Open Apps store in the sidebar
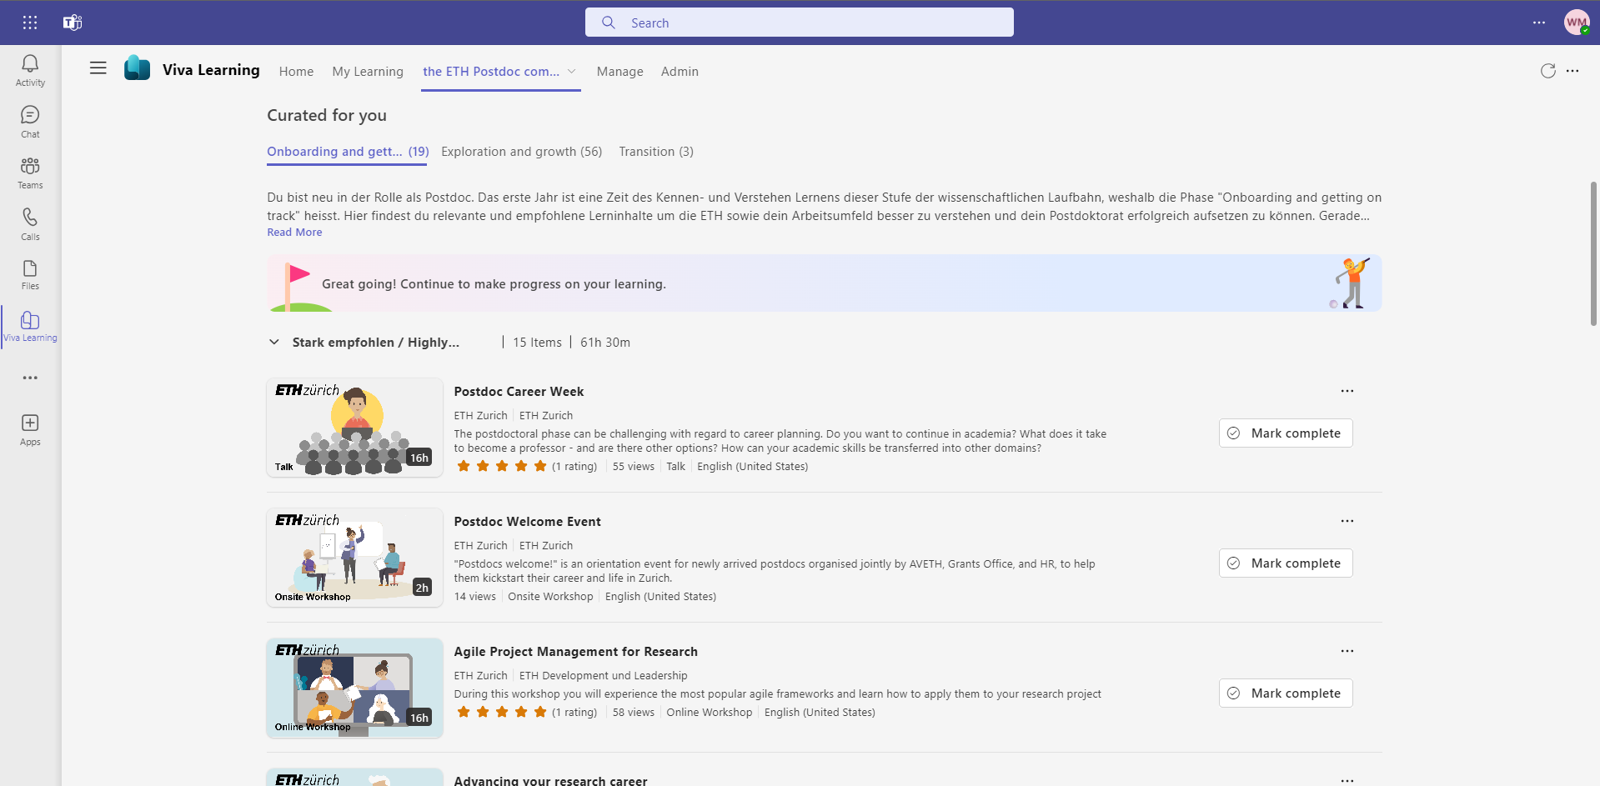 [30, 430]
